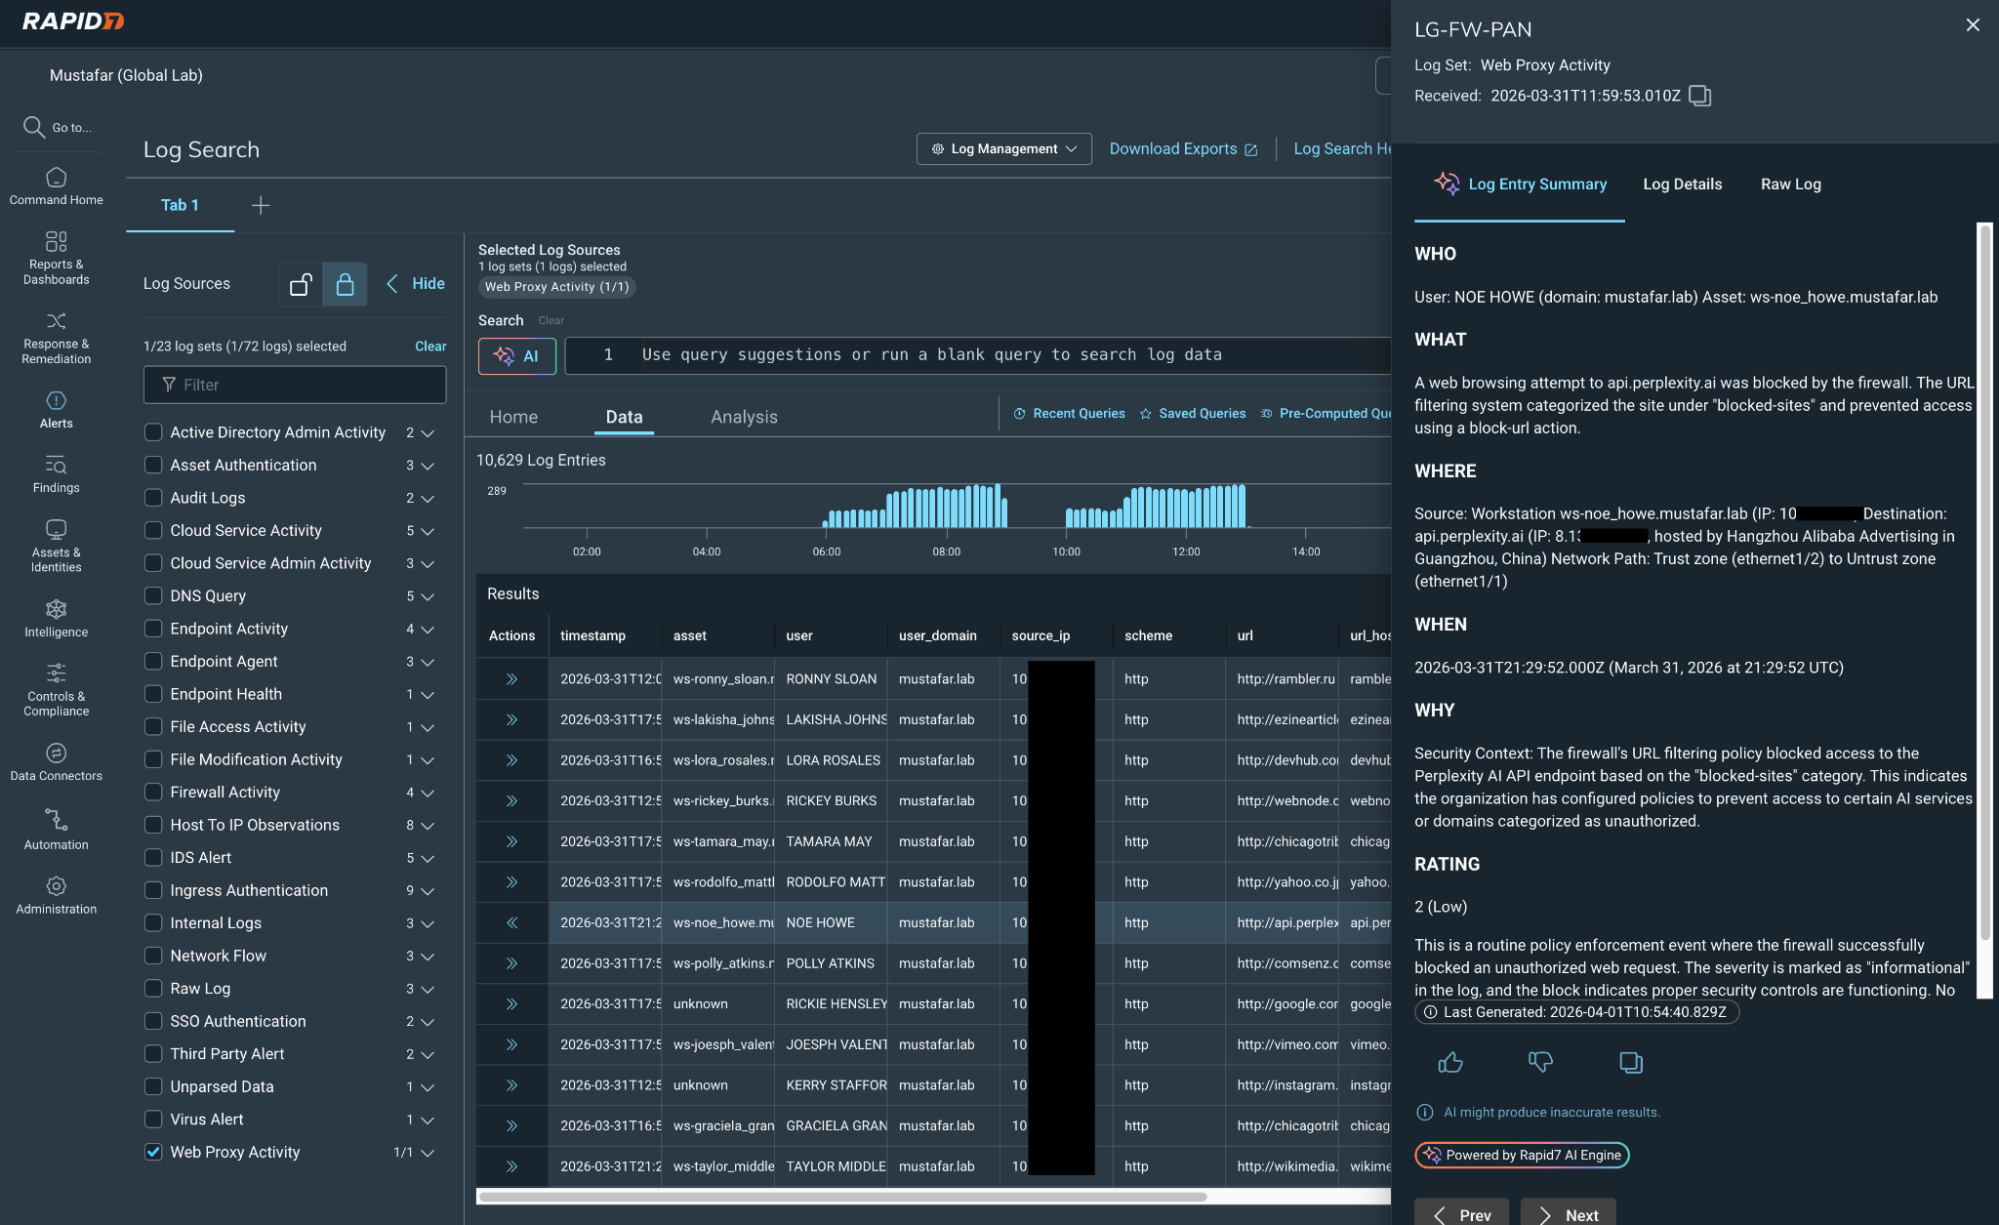Uncheck the Web Proxy Activity log set
1999x1225 pixels.
point(153,1152)
